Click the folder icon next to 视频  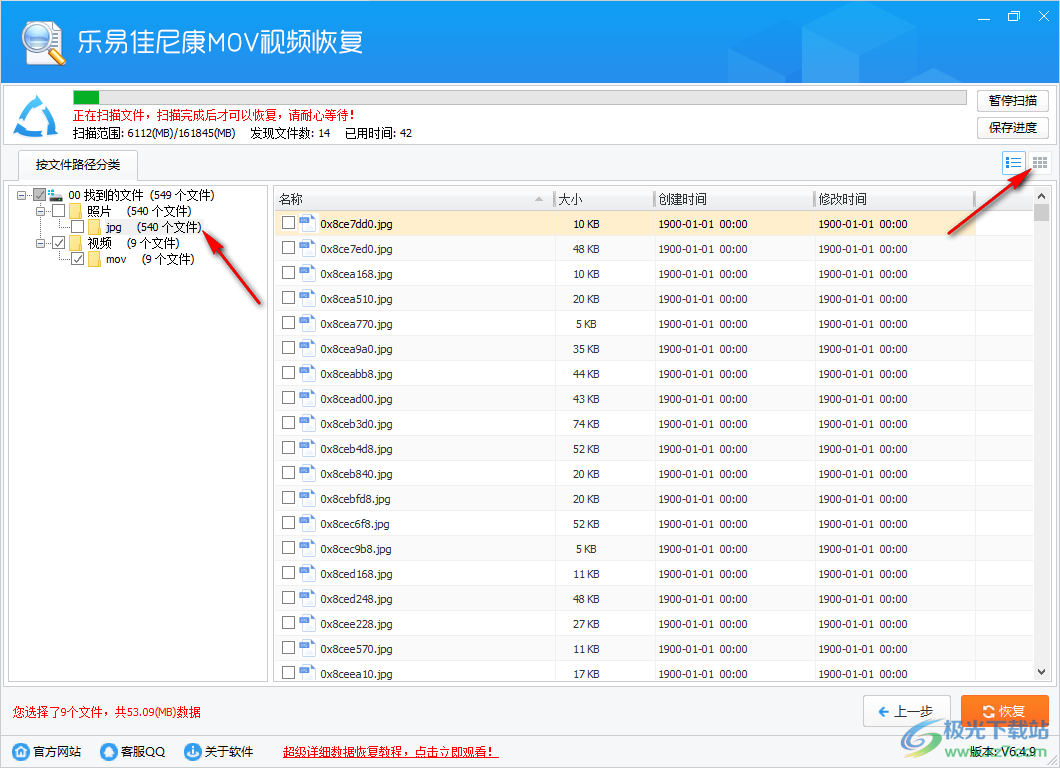pyautogui.click(x=76, y=243)
